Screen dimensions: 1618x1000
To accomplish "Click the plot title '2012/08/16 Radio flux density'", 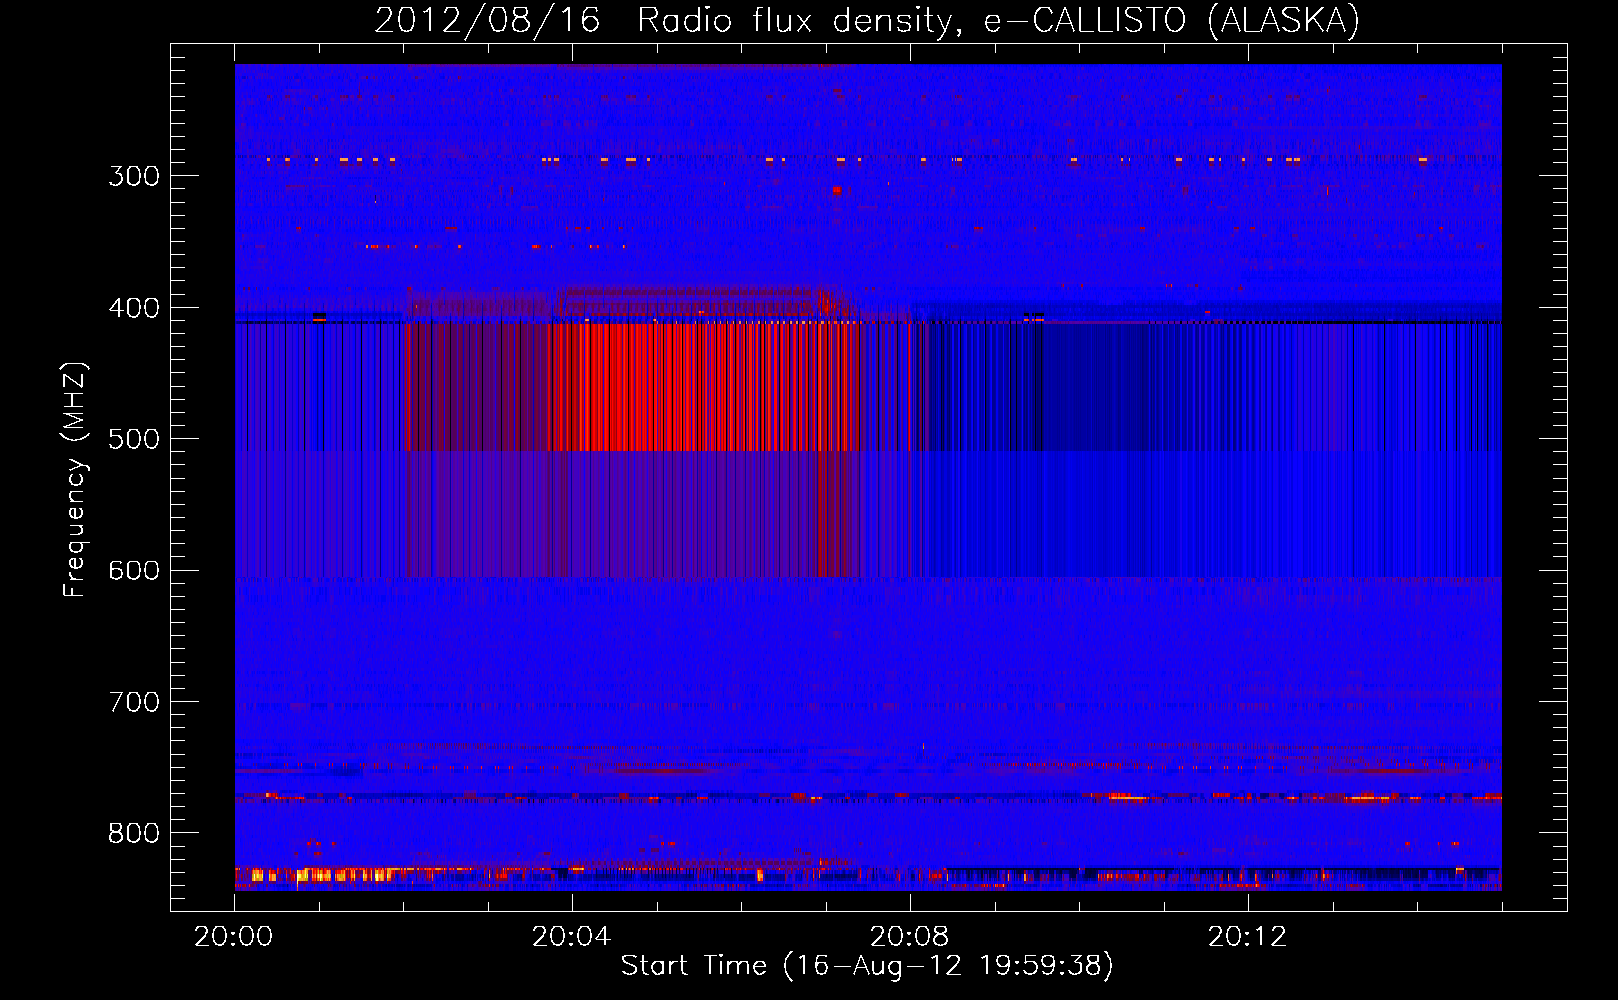I will (867, 20).
